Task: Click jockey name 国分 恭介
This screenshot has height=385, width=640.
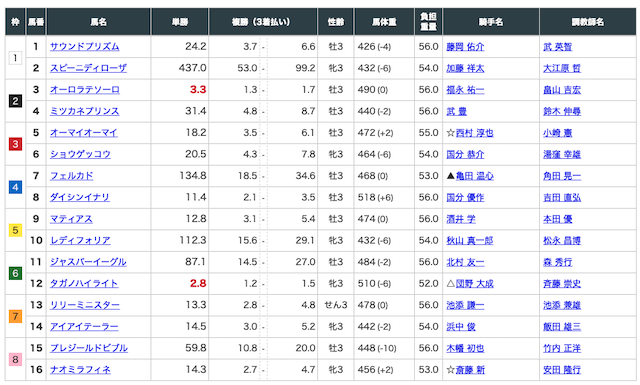Action: tap(465, 155)
